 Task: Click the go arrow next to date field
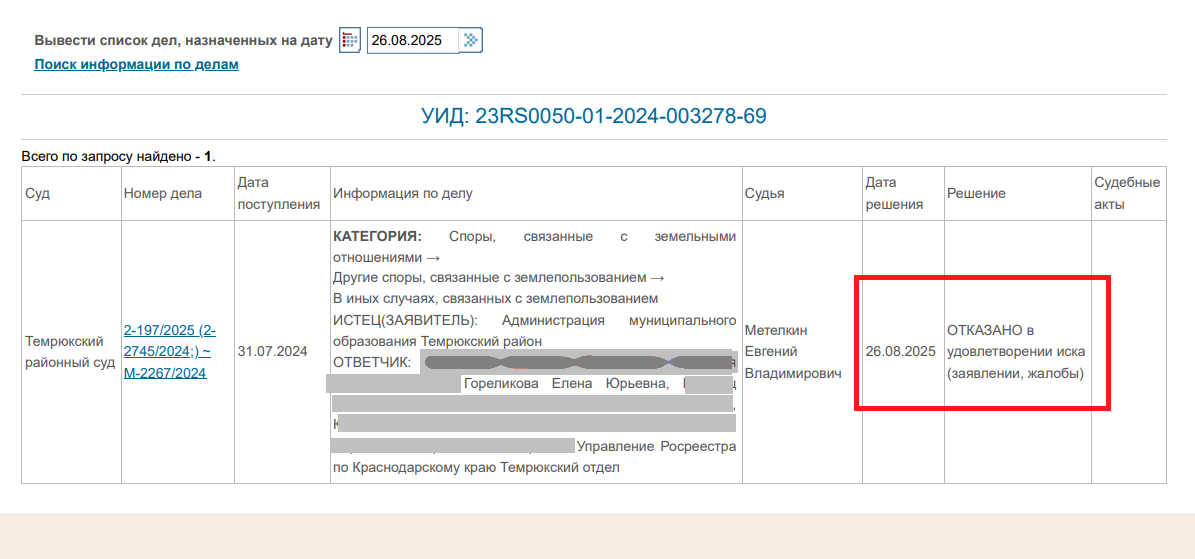(x=471, y=40)
